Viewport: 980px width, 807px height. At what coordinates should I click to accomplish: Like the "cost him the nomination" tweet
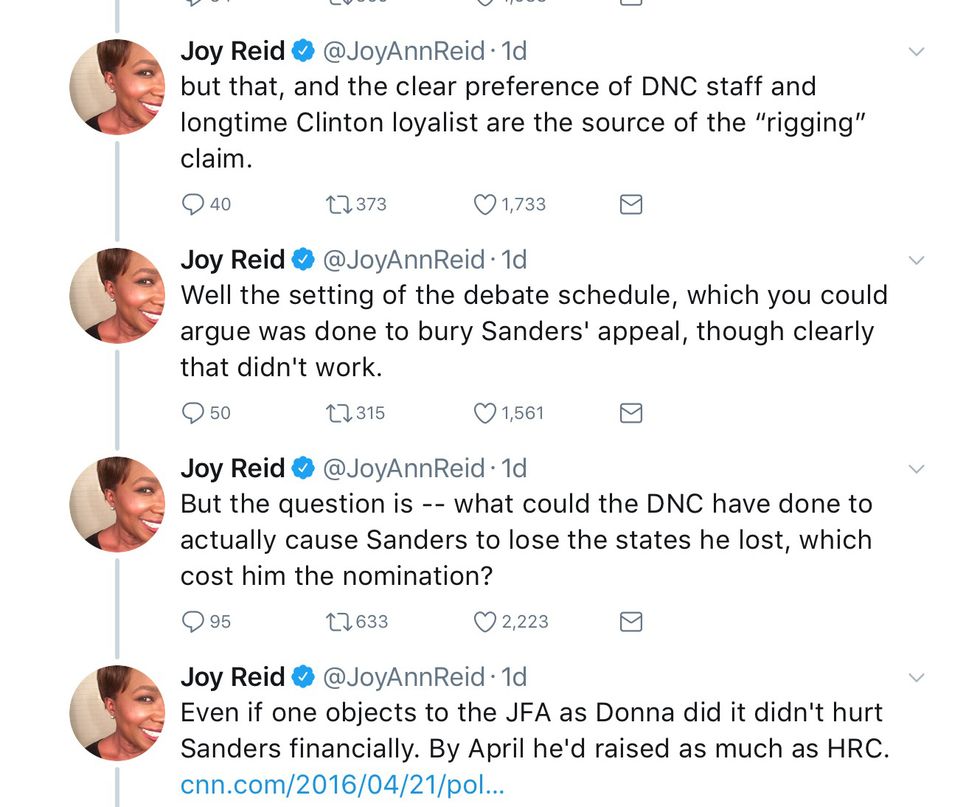[x=485, y=622]
